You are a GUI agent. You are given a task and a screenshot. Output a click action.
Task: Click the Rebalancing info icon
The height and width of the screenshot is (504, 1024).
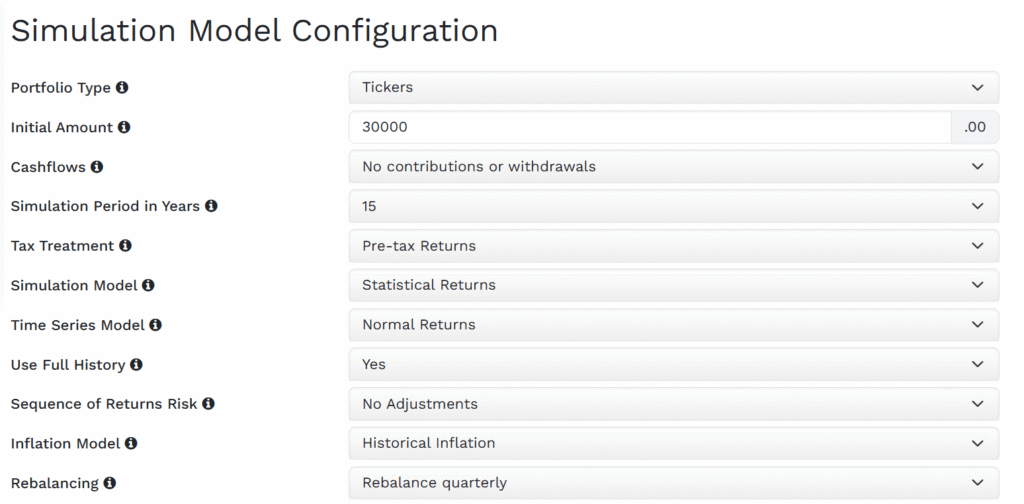tap(109, 483)
